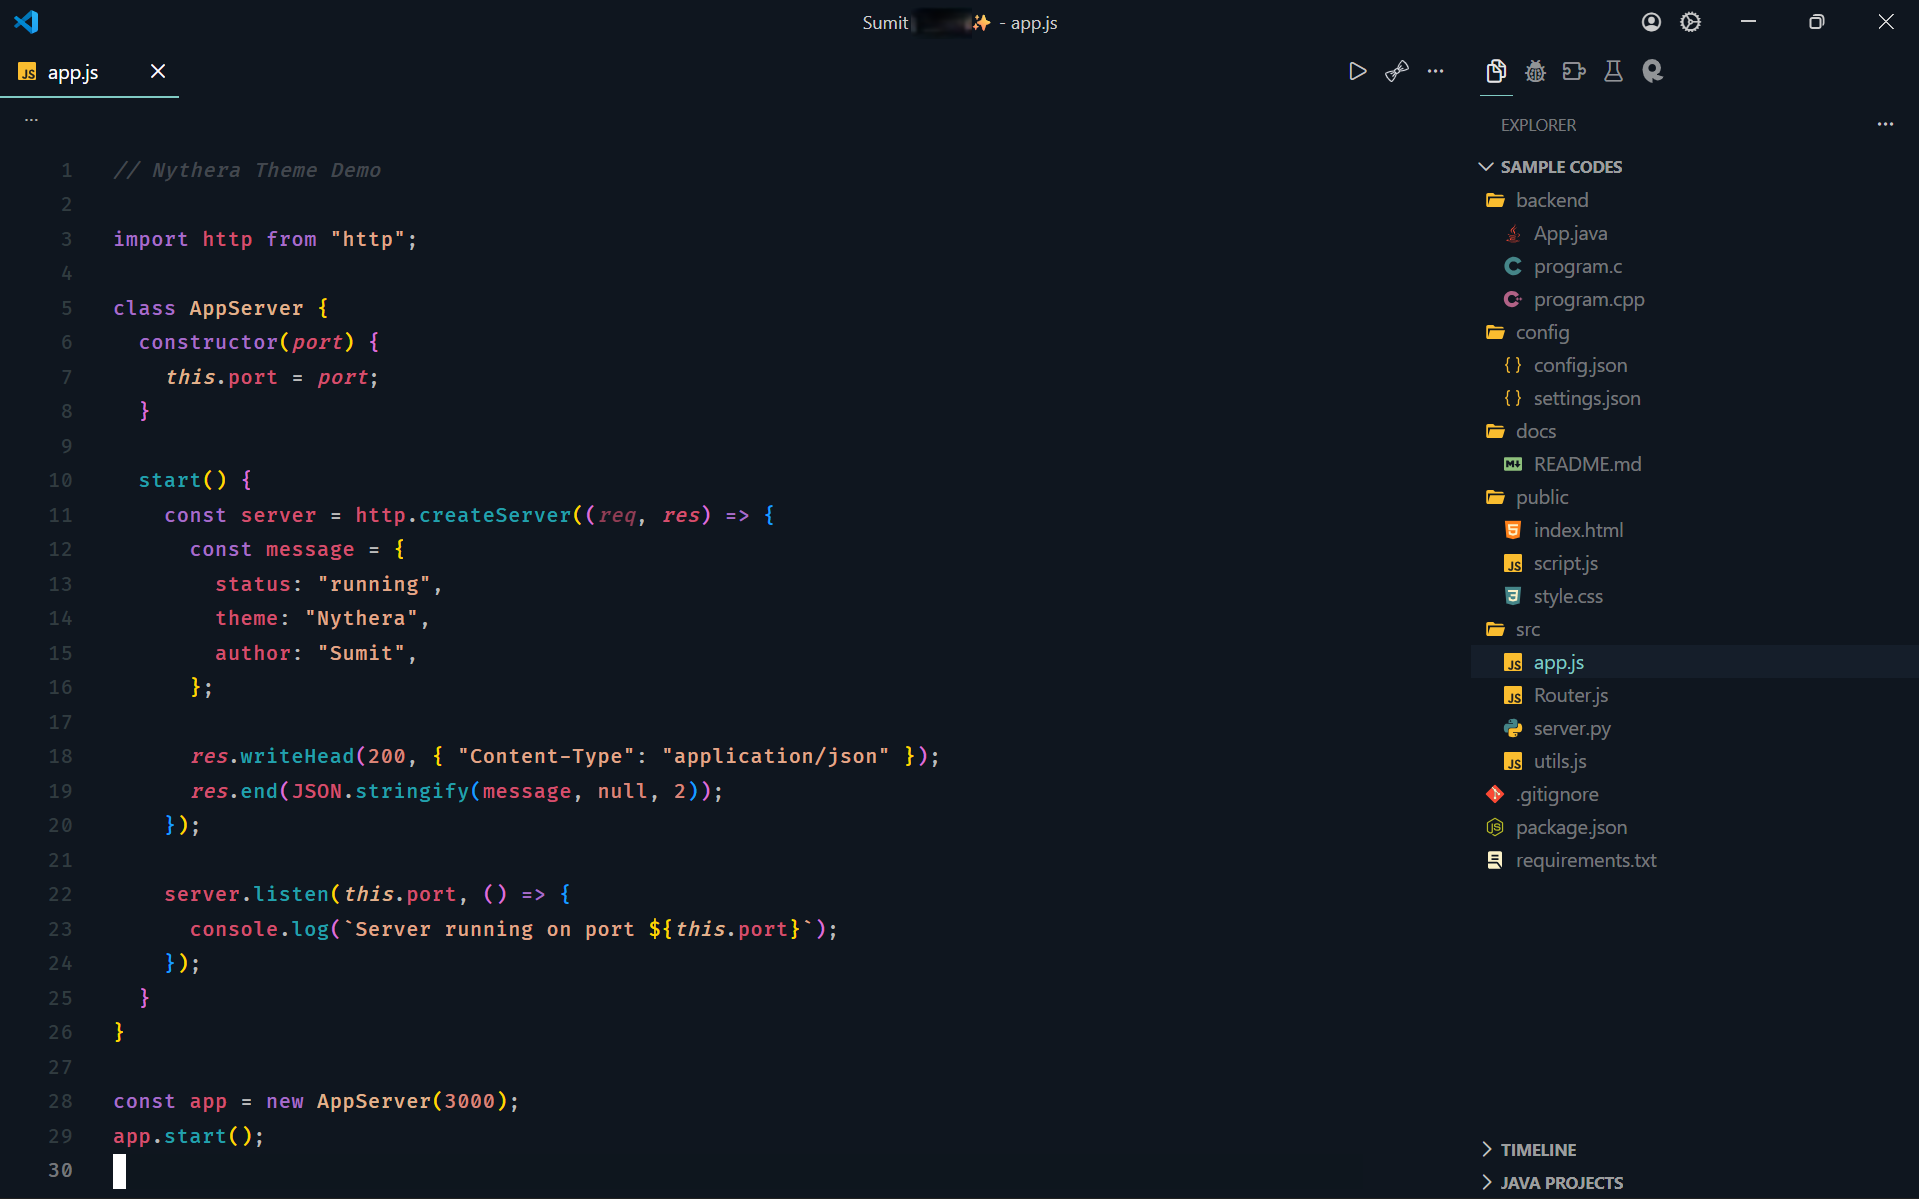This screenshot has height=1199, width=1919.
Task: Open App.java file
Action: click(x=1695, y=233)
